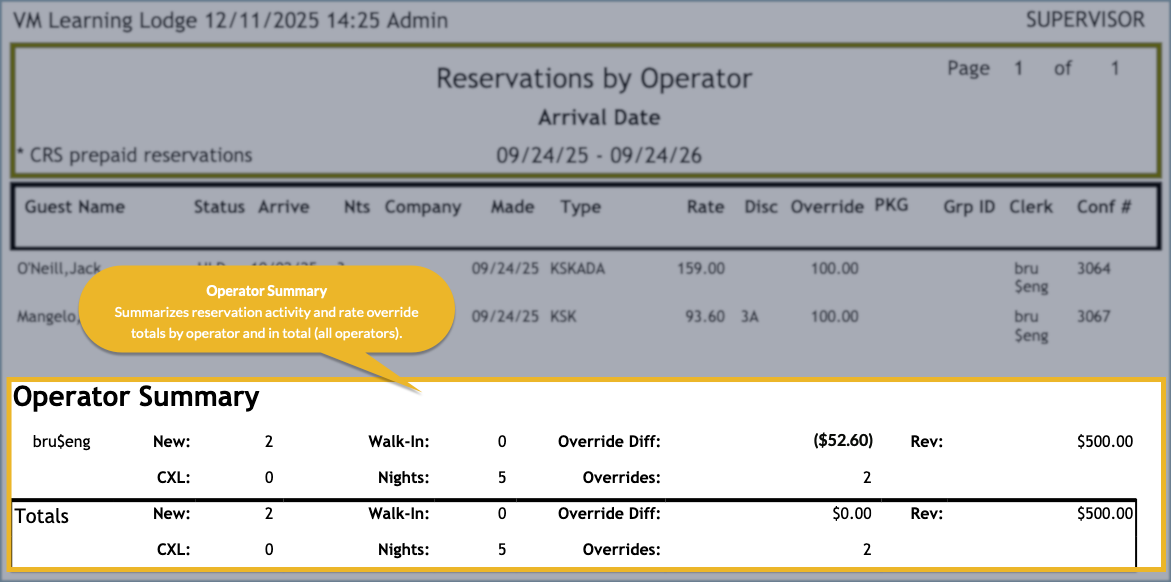Click the Guest Name column header

point(75,207)
